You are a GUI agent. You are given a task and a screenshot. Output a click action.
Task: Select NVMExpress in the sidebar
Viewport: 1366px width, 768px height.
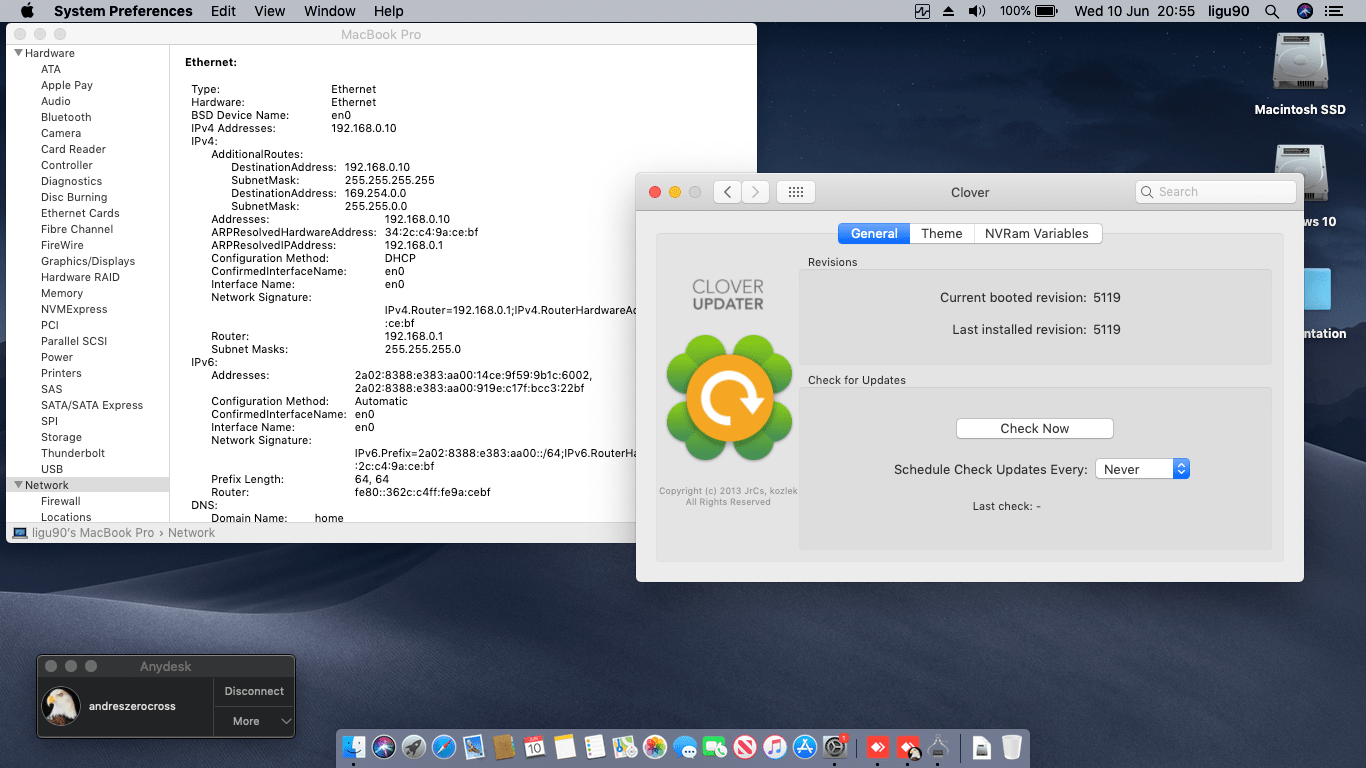point(74,309)
